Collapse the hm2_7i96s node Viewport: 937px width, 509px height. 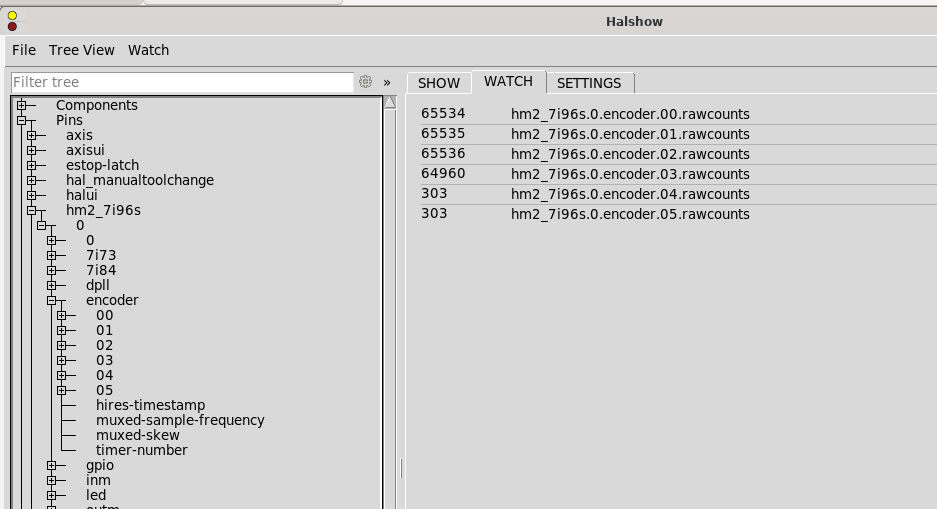click(x=32, y=210)
